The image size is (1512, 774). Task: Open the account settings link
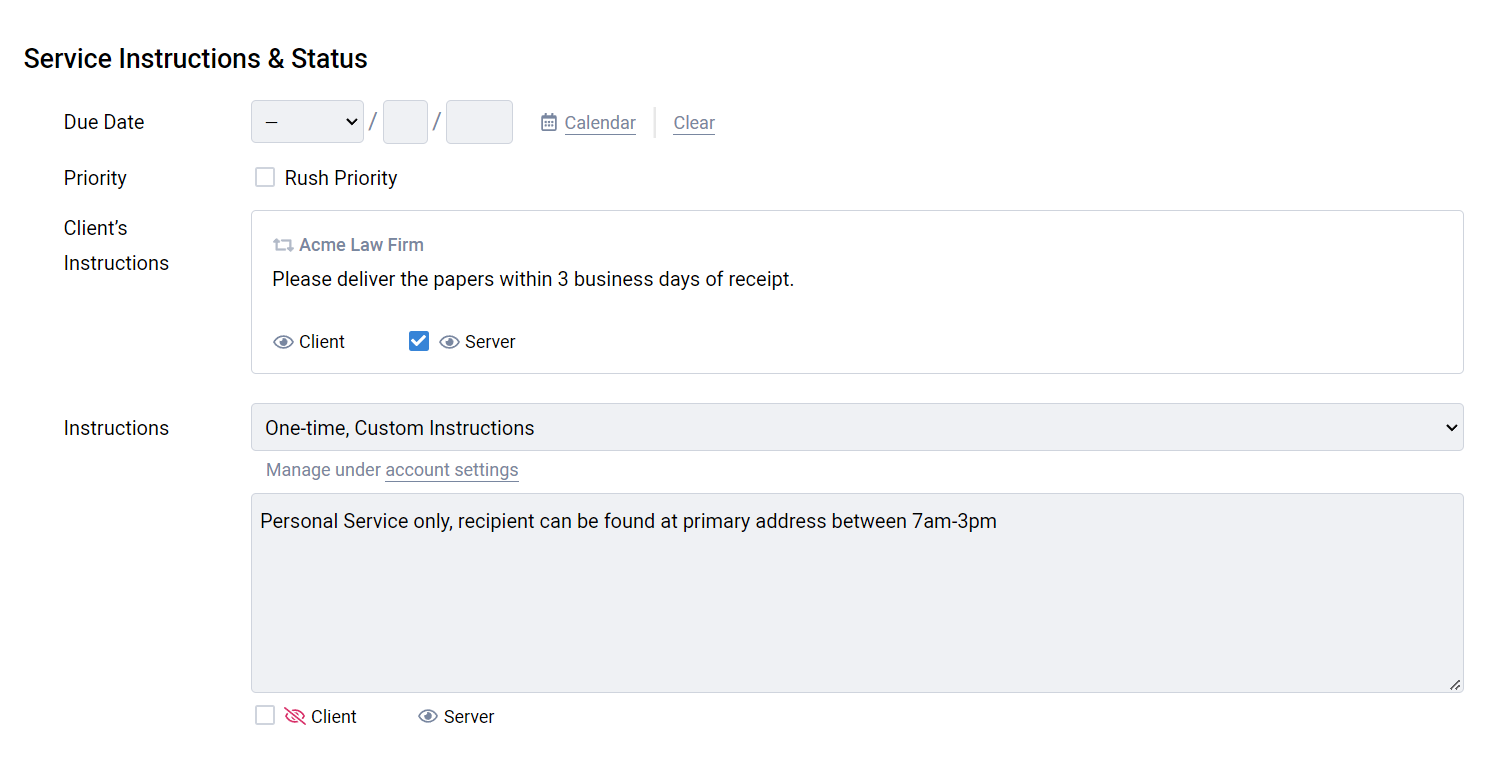click(451, 470)
